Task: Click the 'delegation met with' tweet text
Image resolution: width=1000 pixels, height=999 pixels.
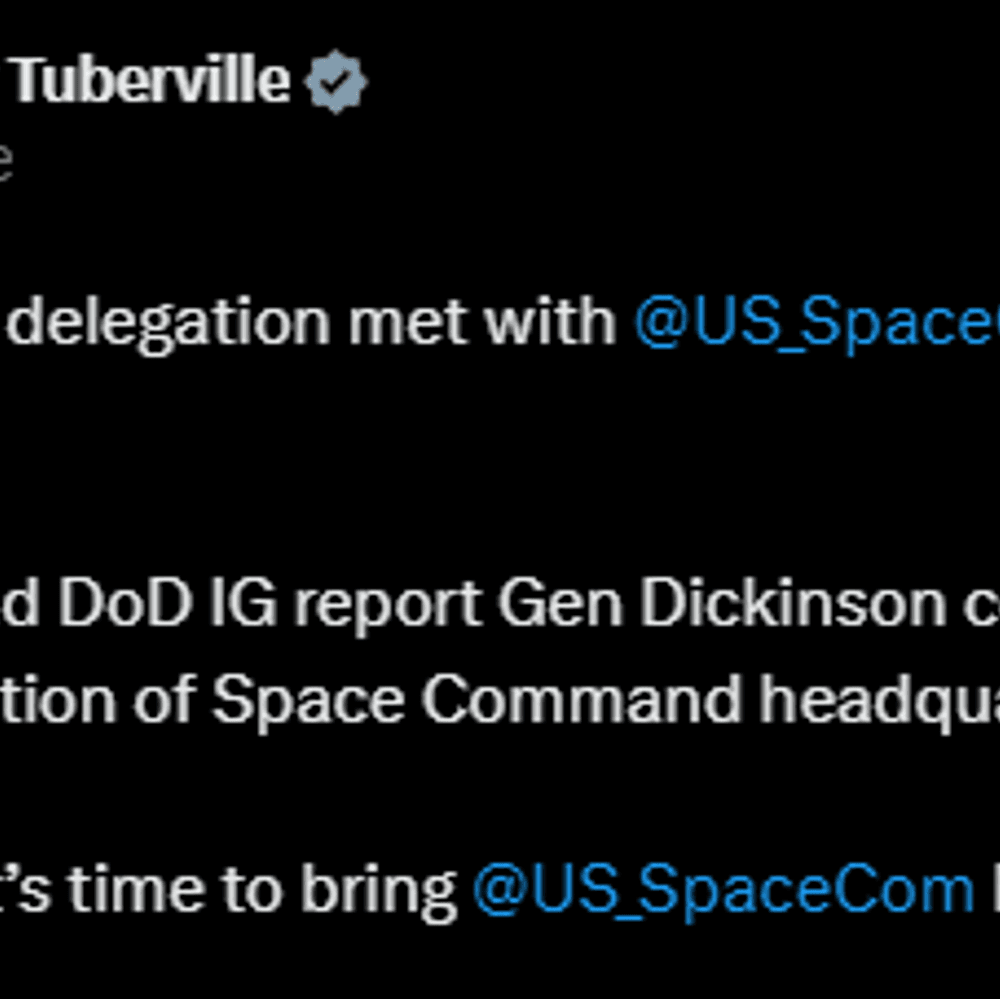Action: pos(311,322)
